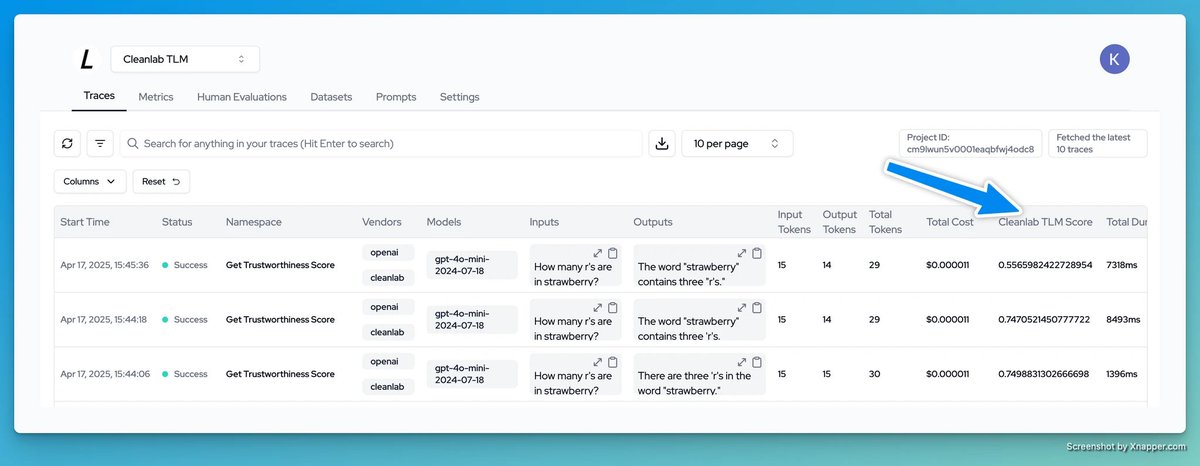Open the filter options icon

(x=100, y=143)
